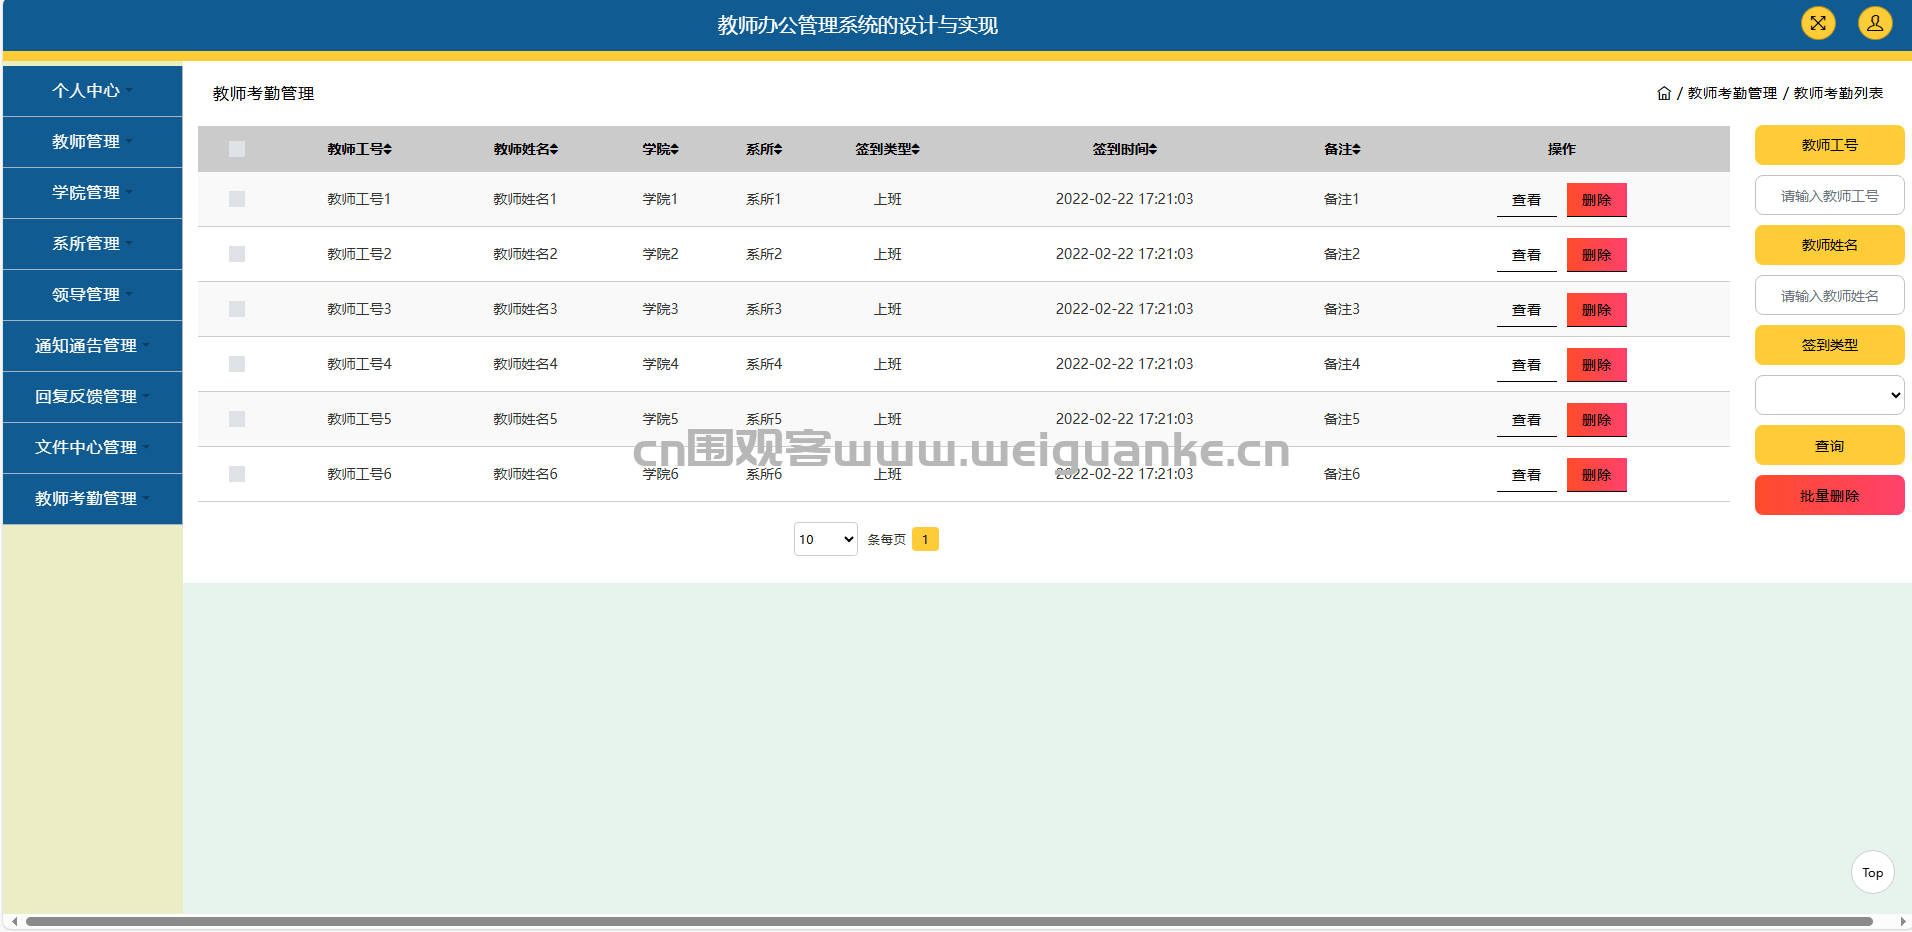
Task: Click the fullscreen toggle icon in header
Action: [x=1818, y=23]
